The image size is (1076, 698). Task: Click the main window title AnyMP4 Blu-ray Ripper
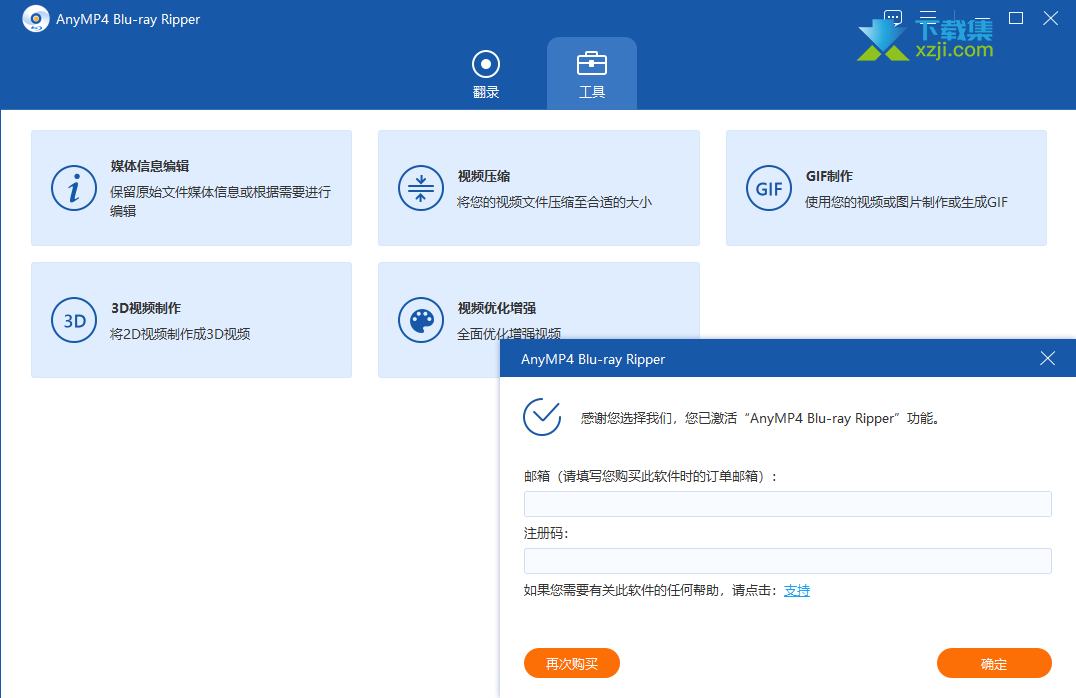click(x=128, y=19)
